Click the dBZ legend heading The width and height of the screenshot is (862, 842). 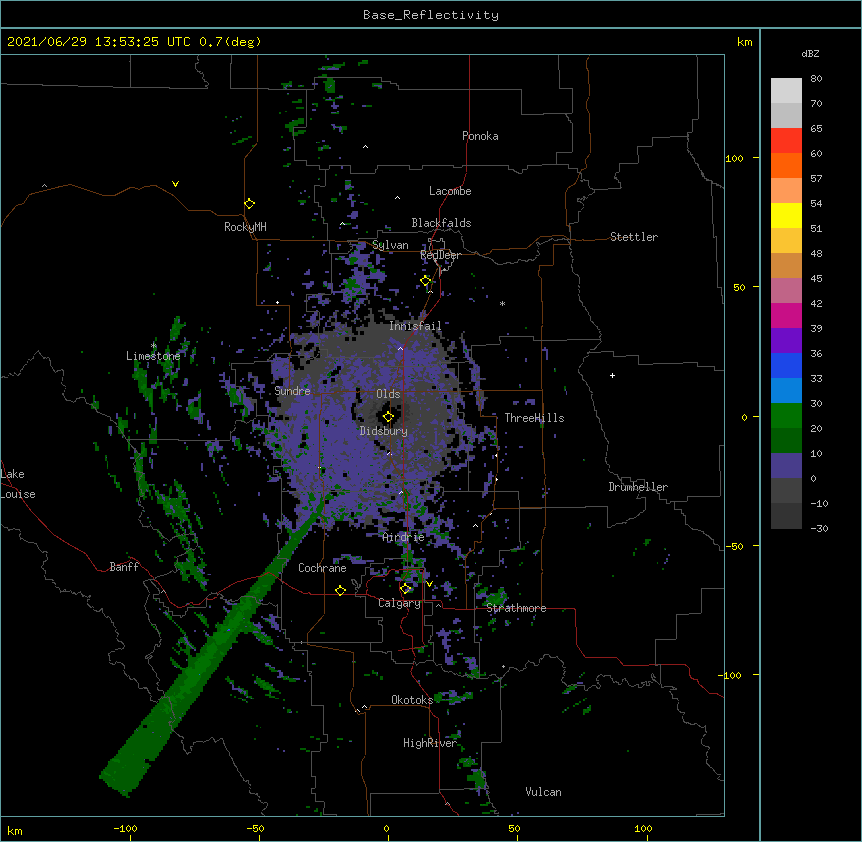(810, 53)
